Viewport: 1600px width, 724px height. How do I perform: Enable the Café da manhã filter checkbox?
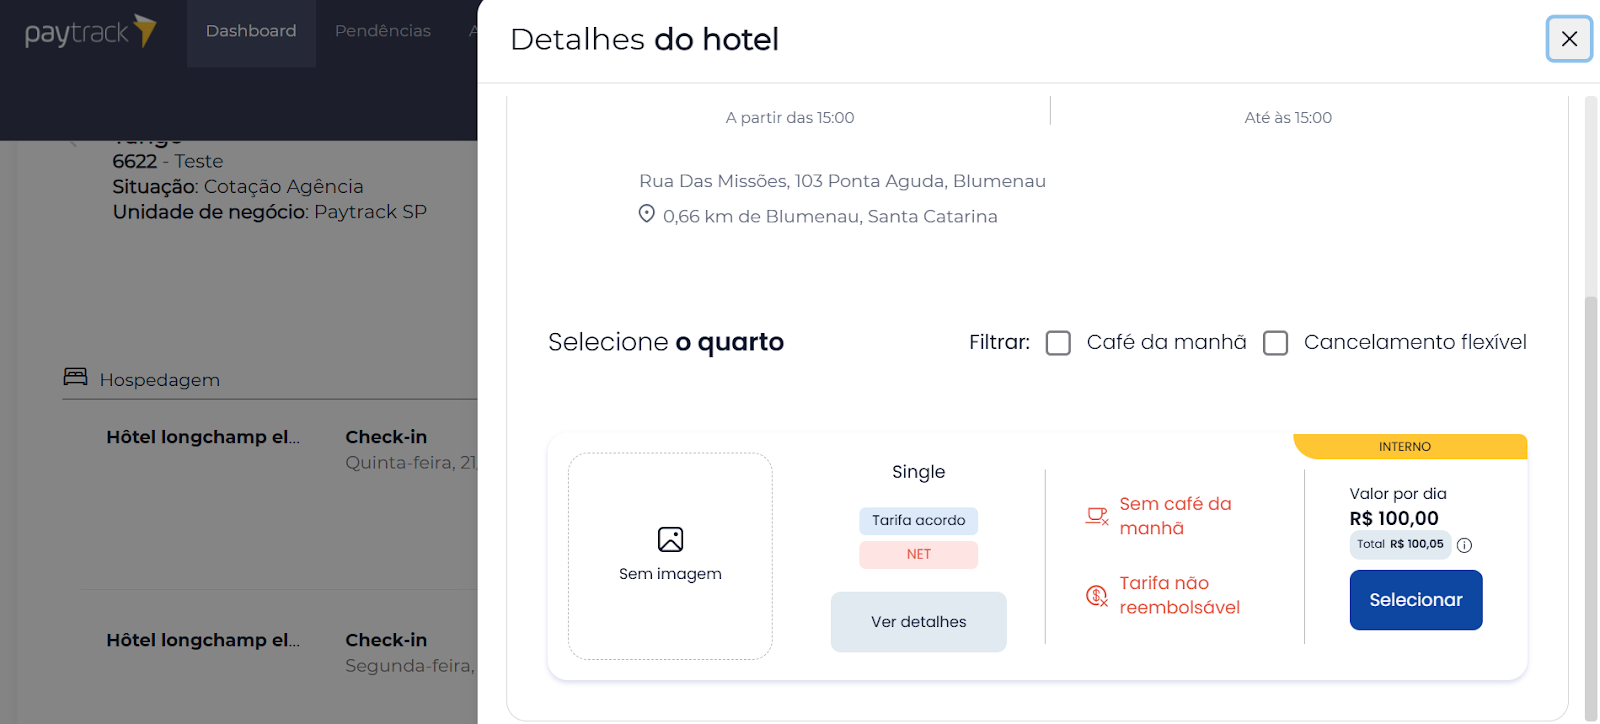(x=1058, y=343)
